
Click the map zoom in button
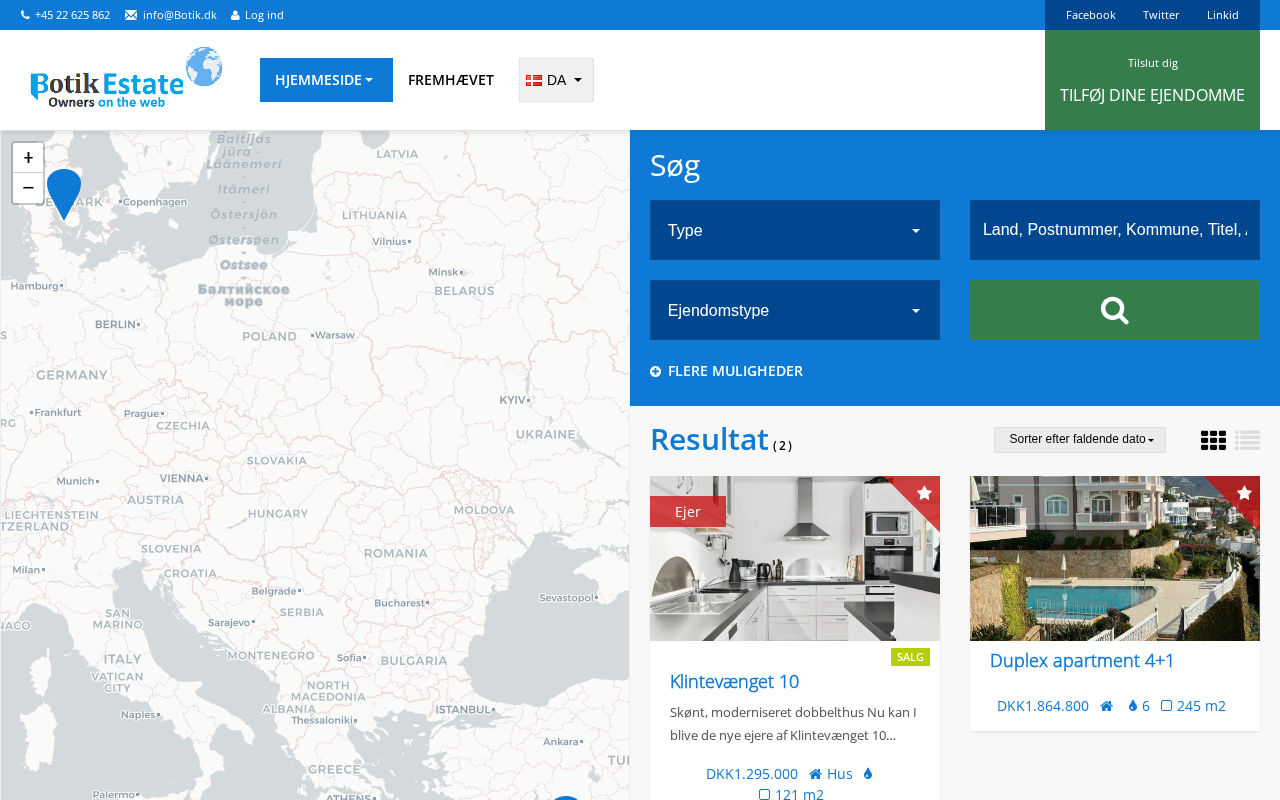(28, 158)
